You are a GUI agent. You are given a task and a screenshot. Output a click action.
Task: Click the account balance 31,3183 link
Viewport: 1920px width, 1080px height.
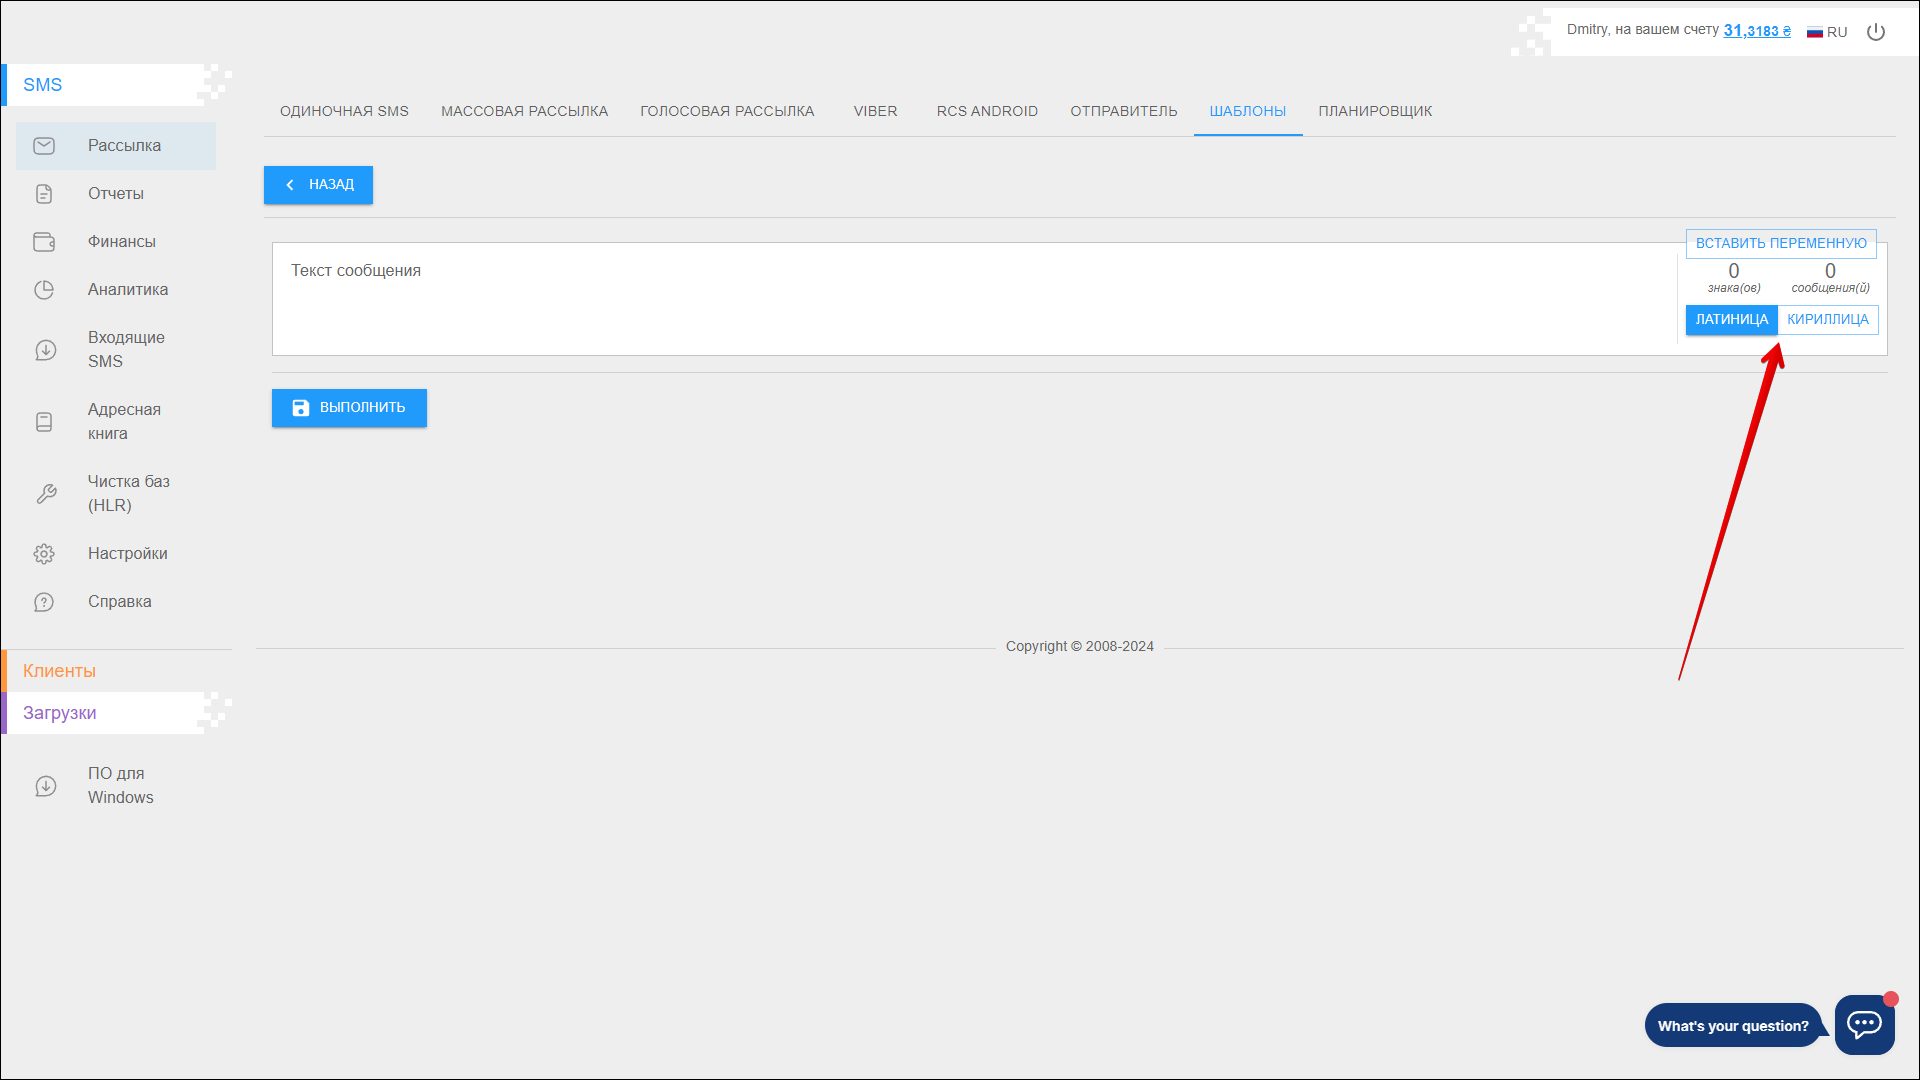(1756, 31)
